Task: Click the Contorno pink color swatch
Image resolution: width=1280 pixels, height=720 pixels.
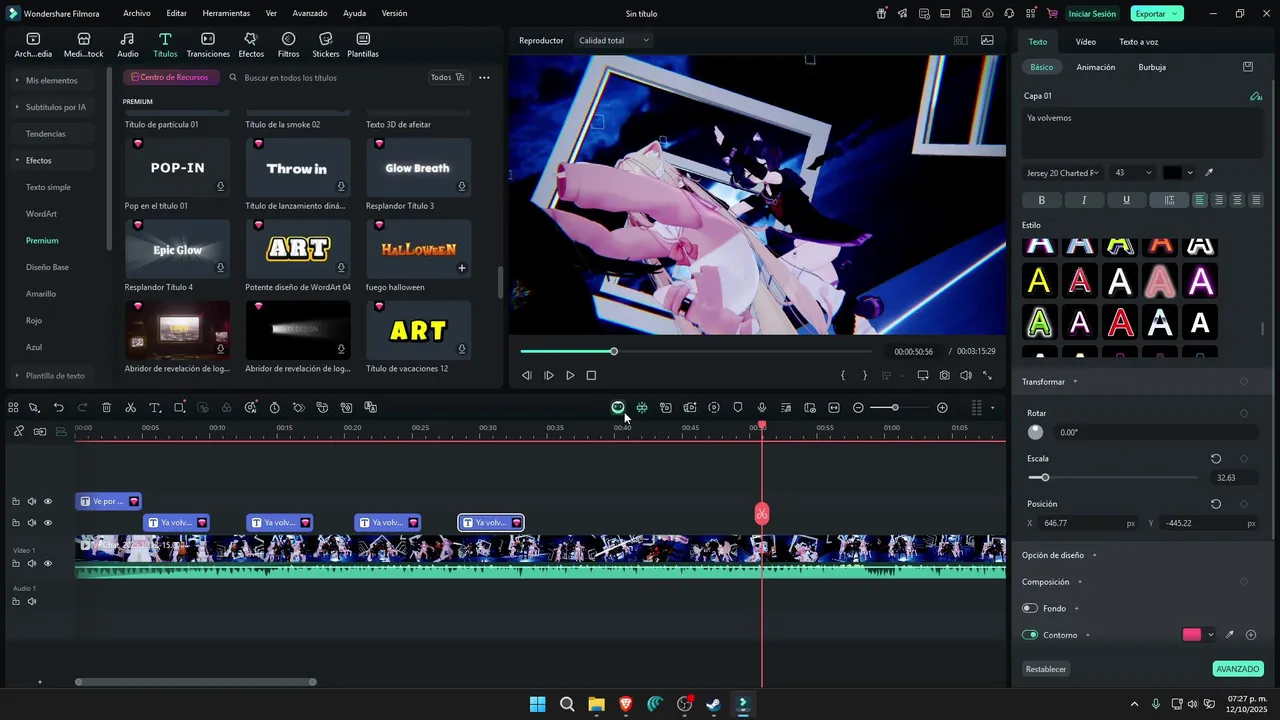Action: point(1192,635)
